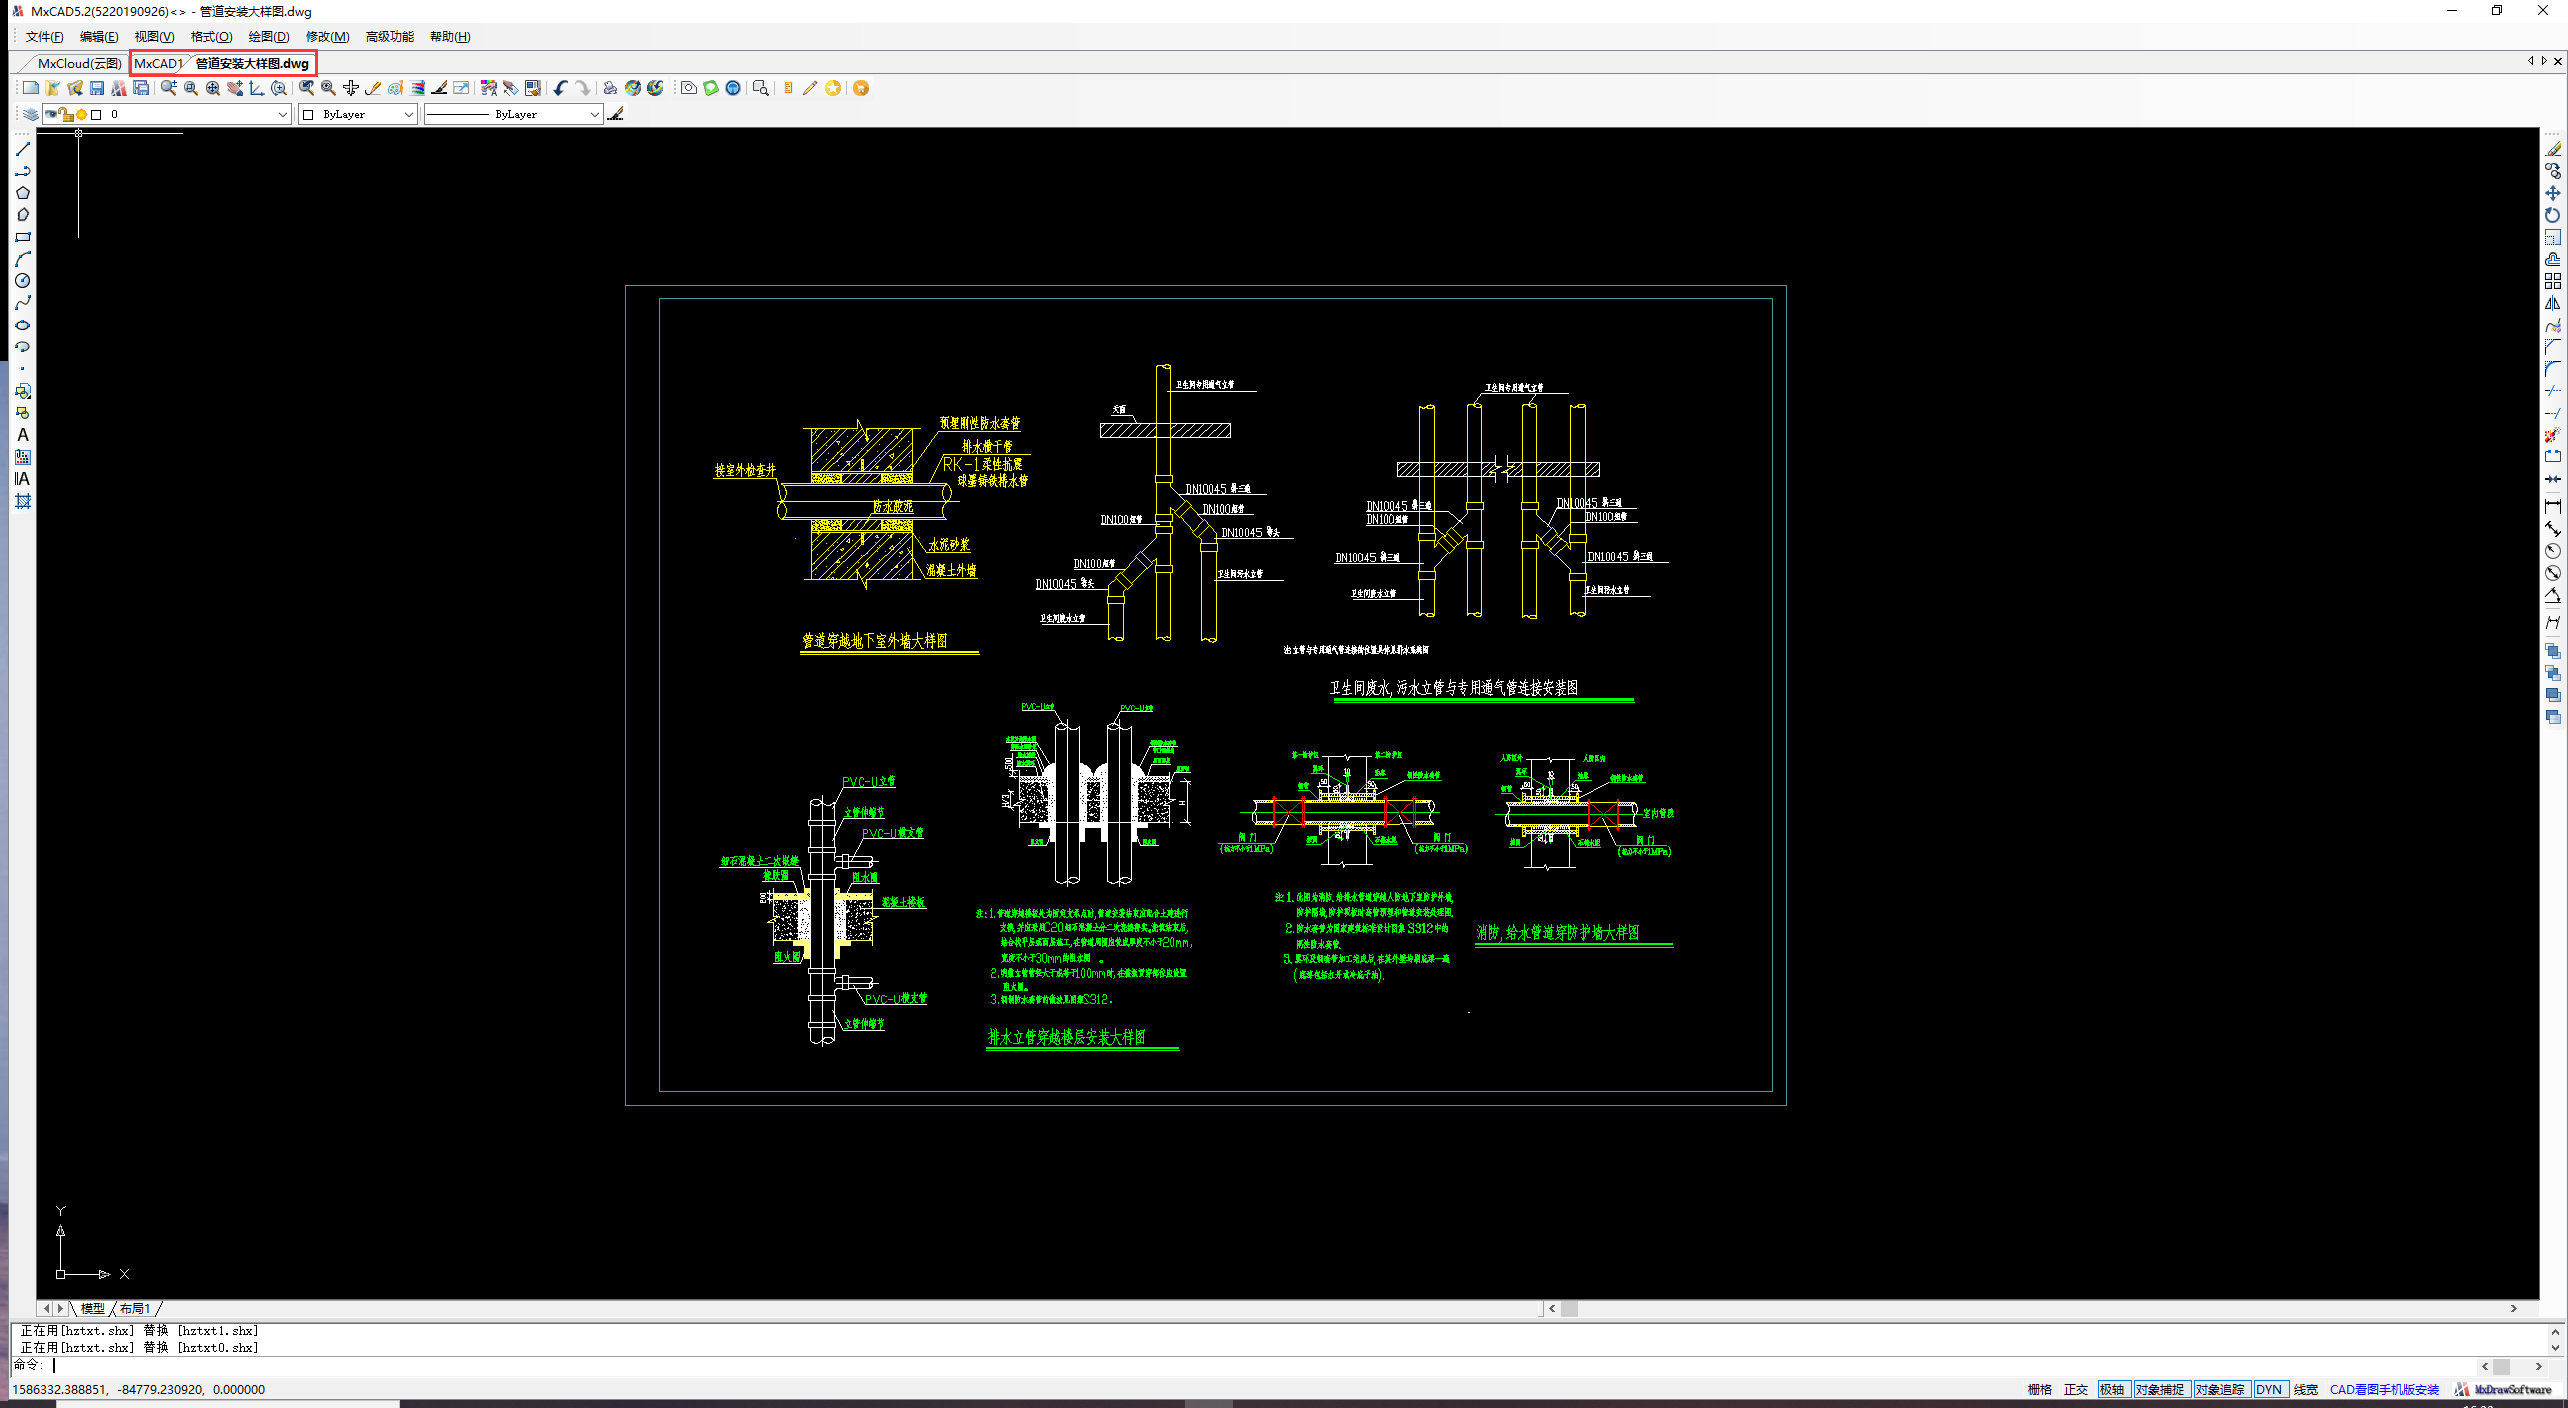Click the Redo arrow icon
The image size is (2568, 1408).
coord(583,88)
